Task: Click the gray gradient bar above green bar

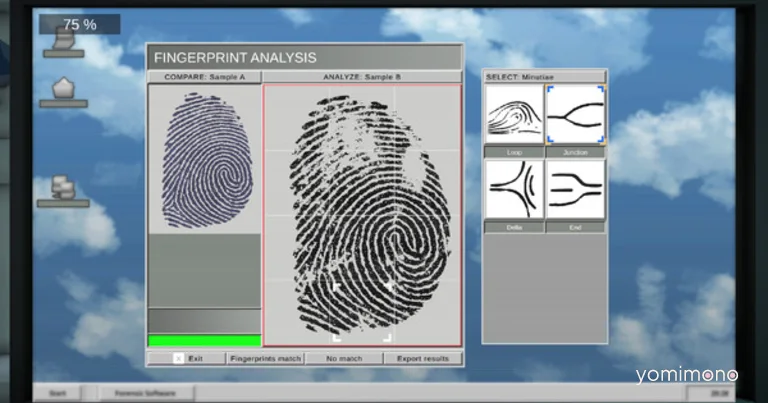Action: [x=205, y=321]
